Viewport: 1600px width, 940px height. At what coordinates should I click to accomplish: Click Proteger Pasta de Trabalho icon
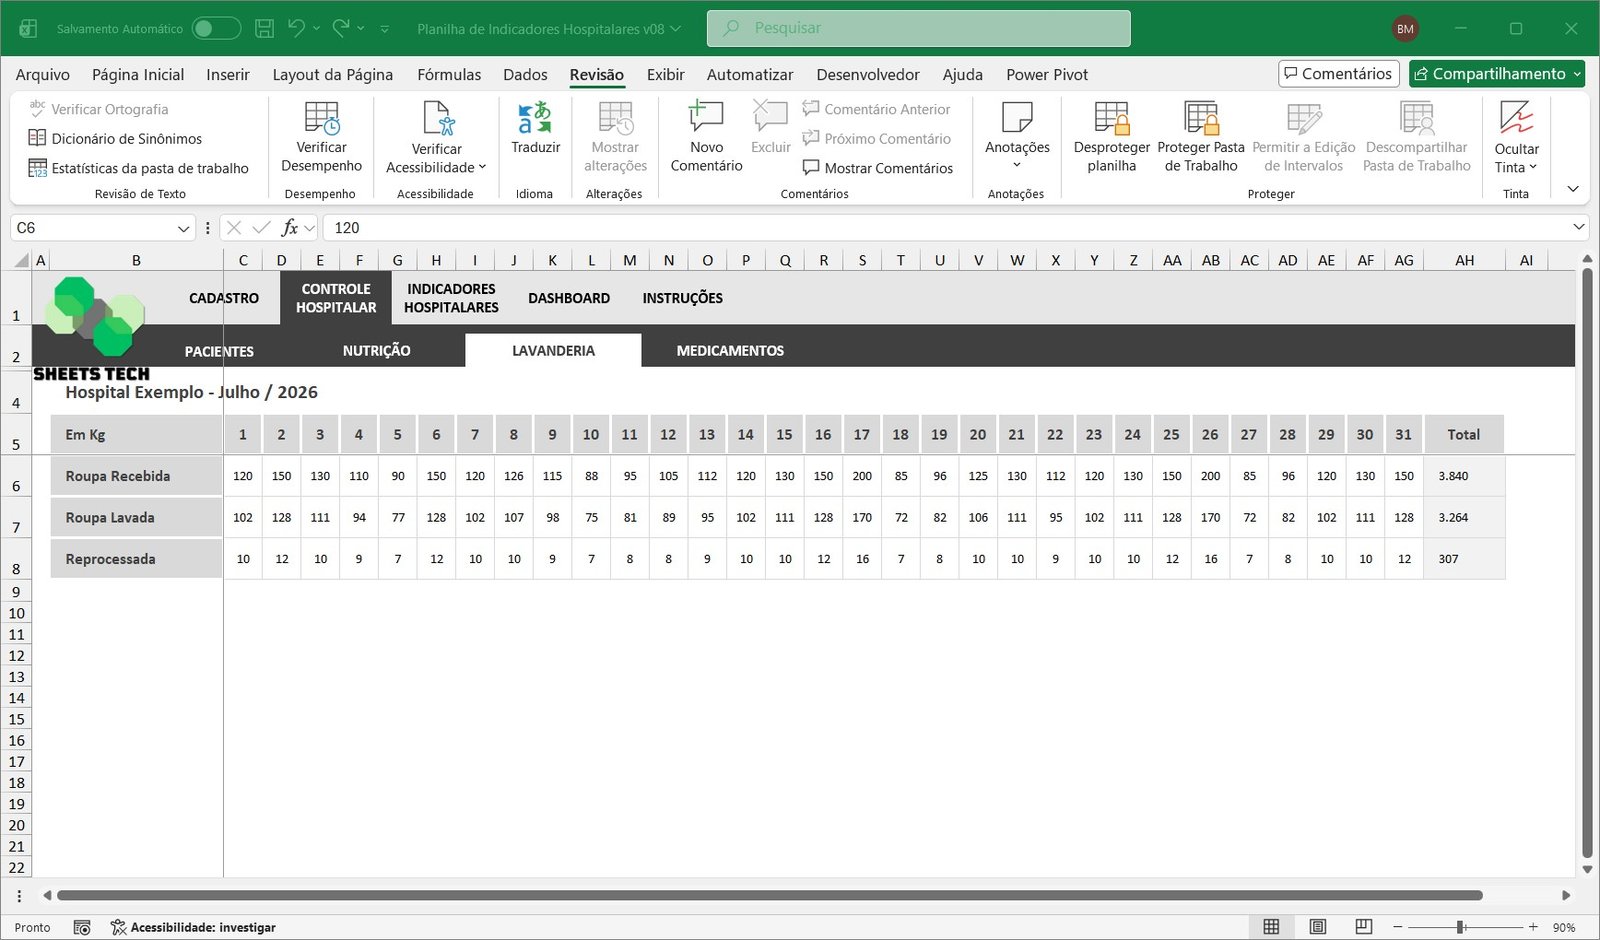pos(1200,119)
